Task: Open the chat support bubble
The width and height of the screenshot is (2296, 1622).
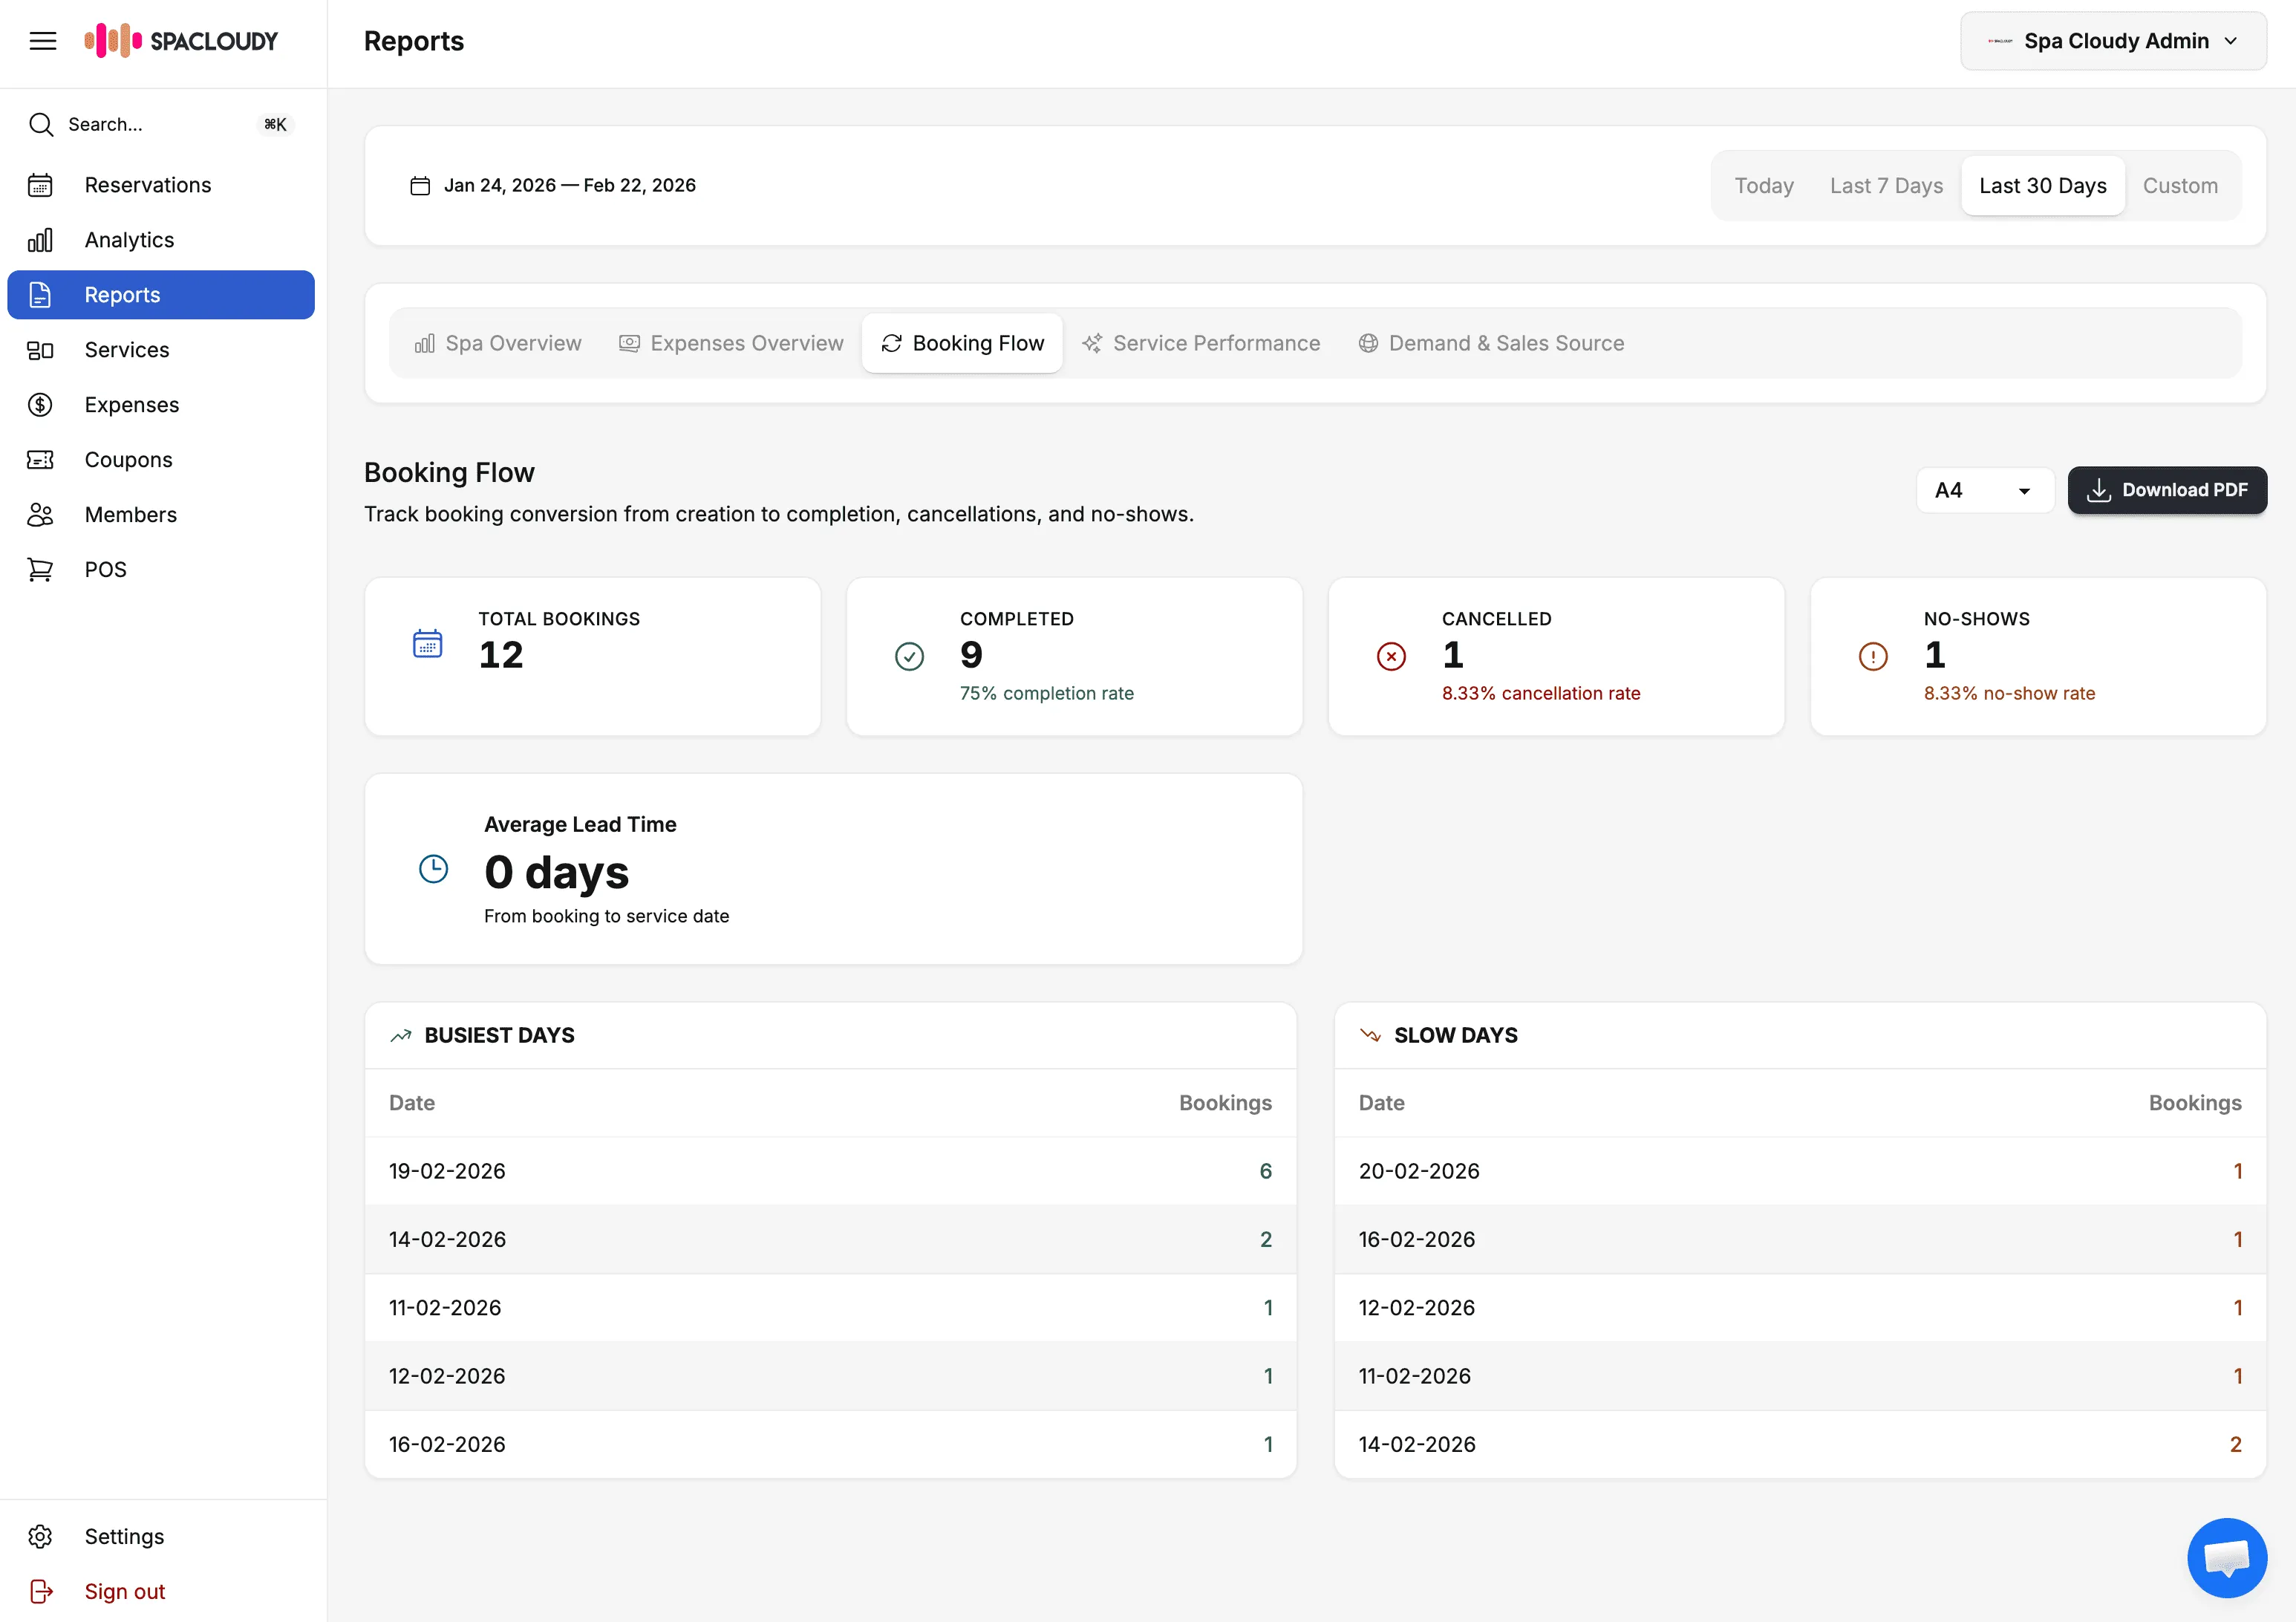Action: [x=2226, y=1556]
